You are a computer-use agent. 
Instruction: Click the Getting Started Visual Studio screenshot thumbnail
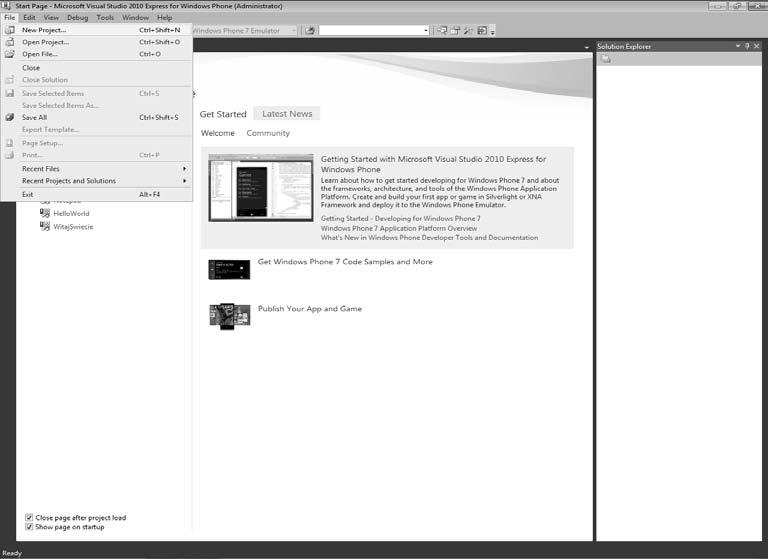[261, 188]
